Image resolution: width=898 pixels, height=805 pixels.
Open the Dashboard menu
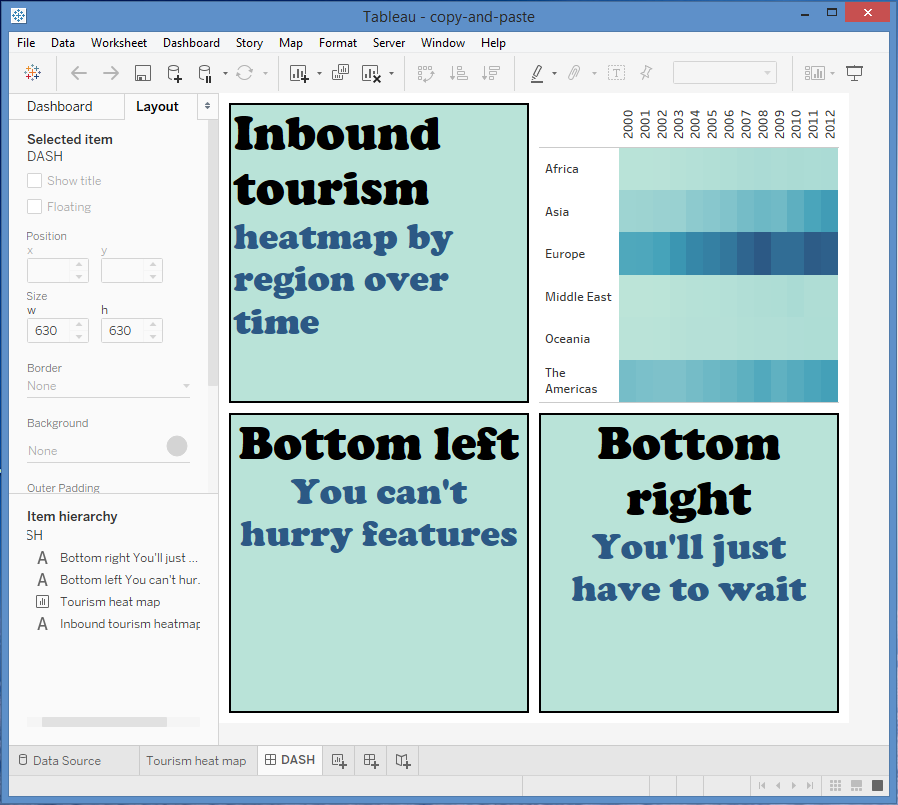191,43
